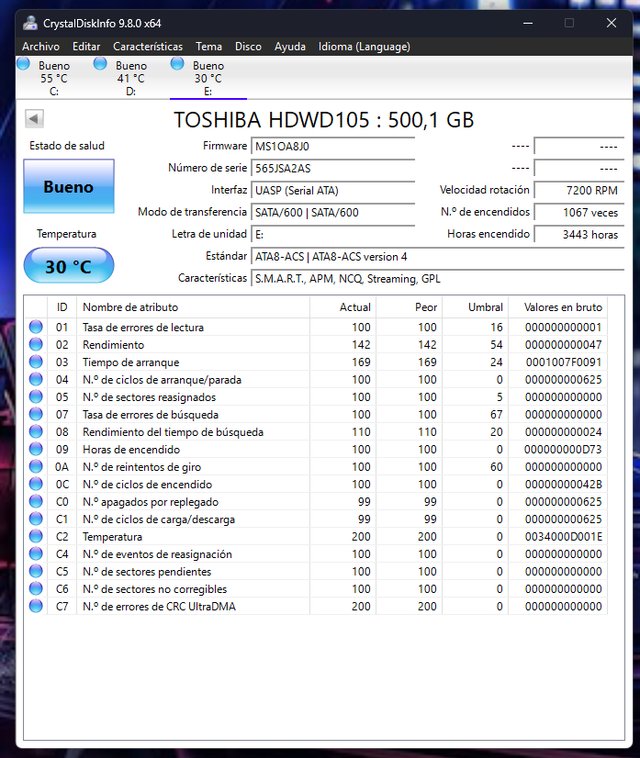Click the Umbral column header
The width and height of the screenshot is (640, 758).
(x=475, y=307)
